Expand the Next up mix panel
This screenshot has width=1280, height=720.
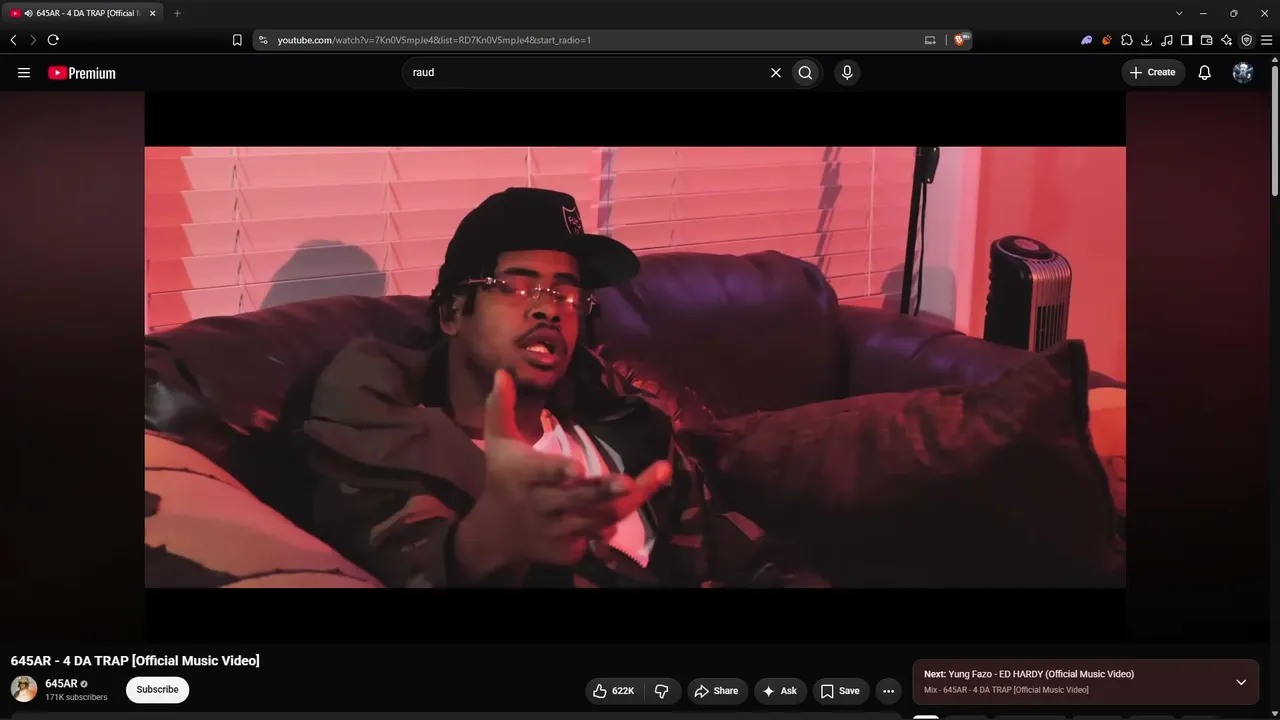point(1241,682)
